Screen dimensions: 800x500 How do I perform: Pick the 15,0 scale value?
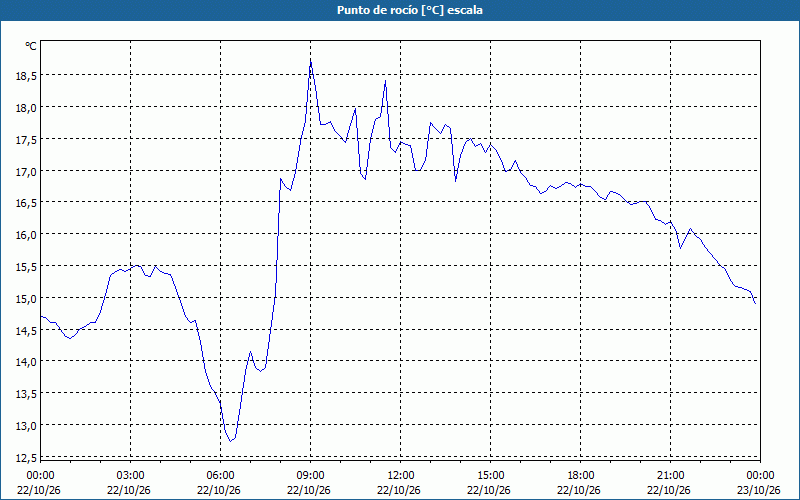pos(26,298)
